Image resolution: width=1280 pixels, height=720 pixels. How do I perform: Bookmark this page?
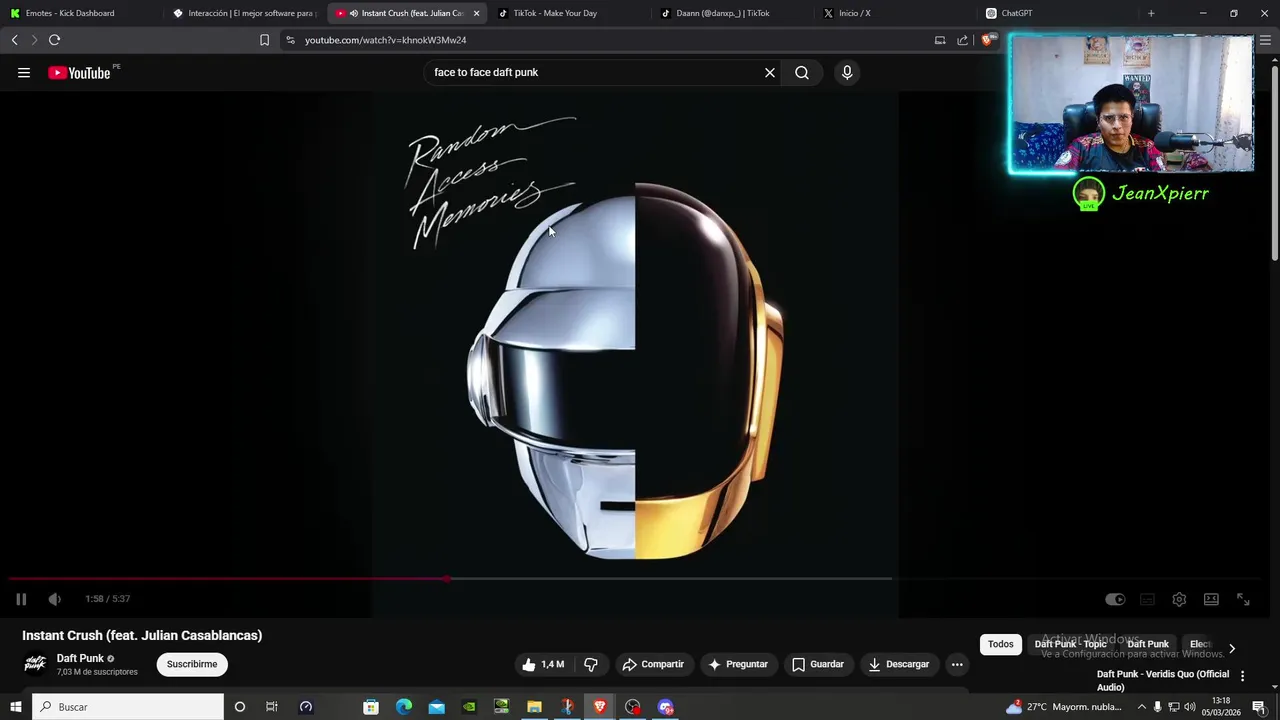(x=264, y=40)
